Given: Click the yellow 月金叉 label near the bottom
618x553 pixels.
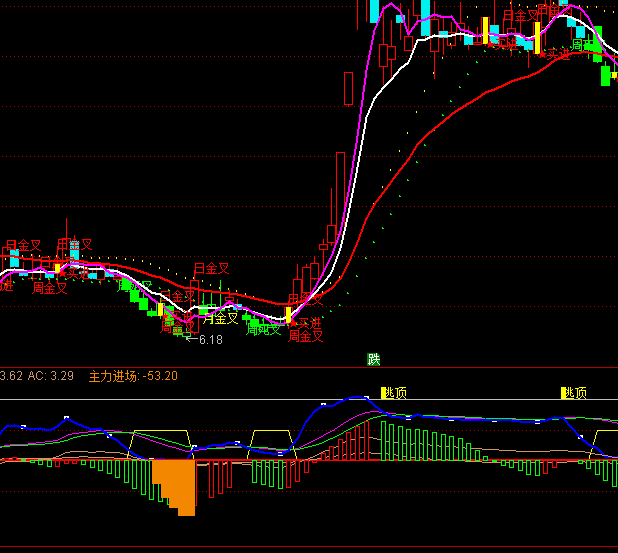Looking at the screenshot, I should [x=220, y=319].
